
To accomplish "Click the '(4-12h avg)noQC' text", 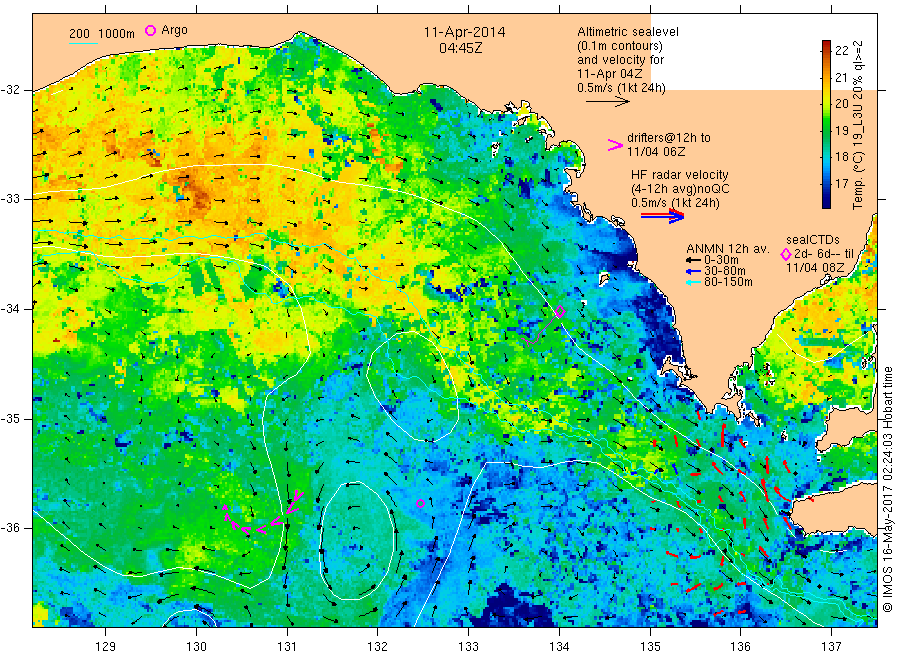I will [680, 189].
